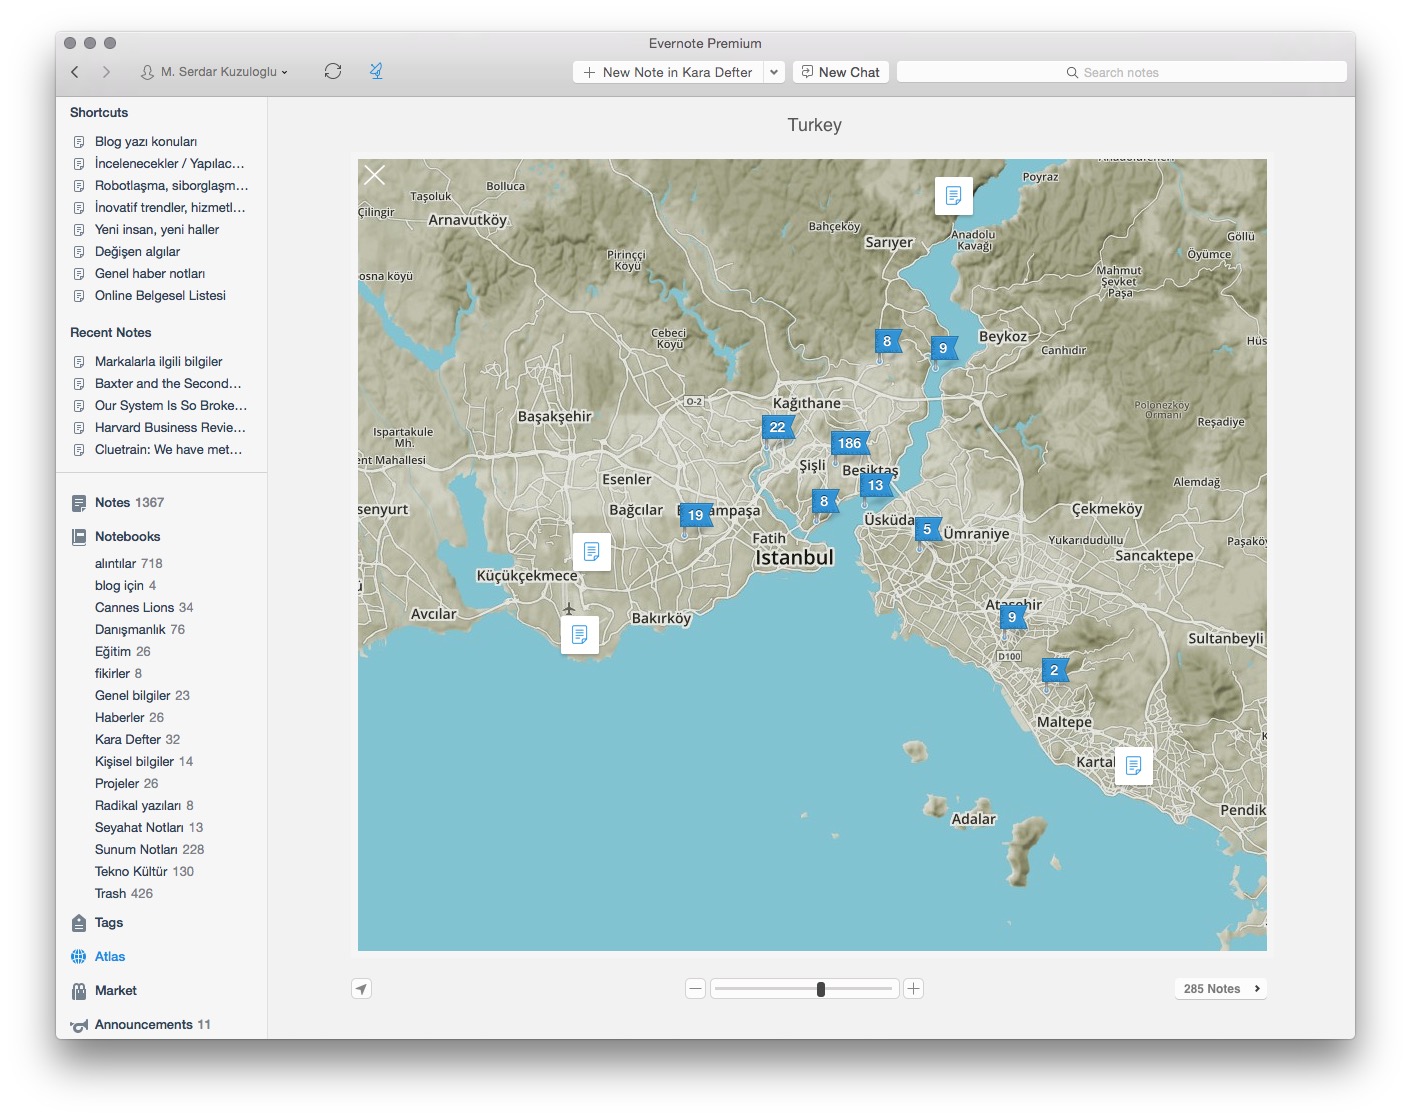Open recent note Harvard Business Revie…
The height and width of the screenshot is (1119, 1411).
coord(170,428)
